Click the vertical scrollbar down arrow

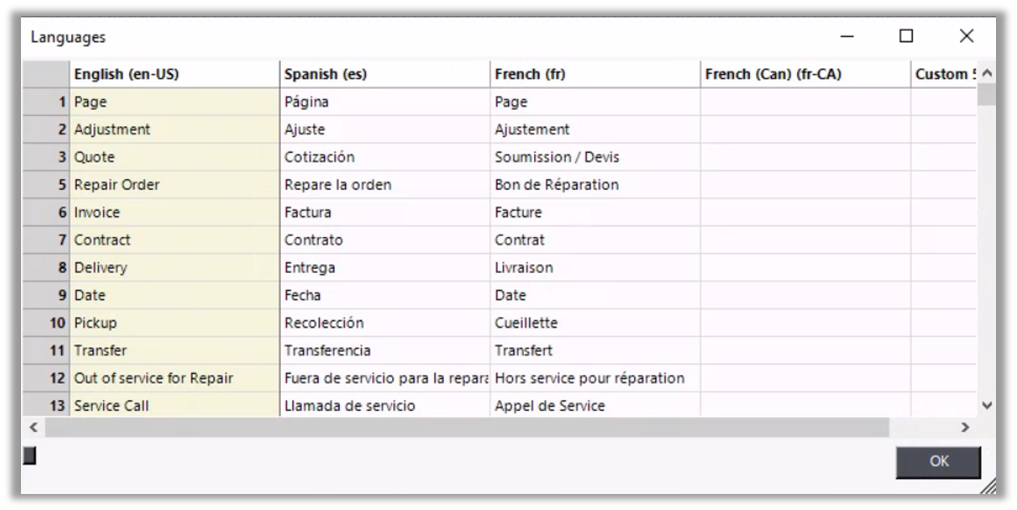point(987,405)
